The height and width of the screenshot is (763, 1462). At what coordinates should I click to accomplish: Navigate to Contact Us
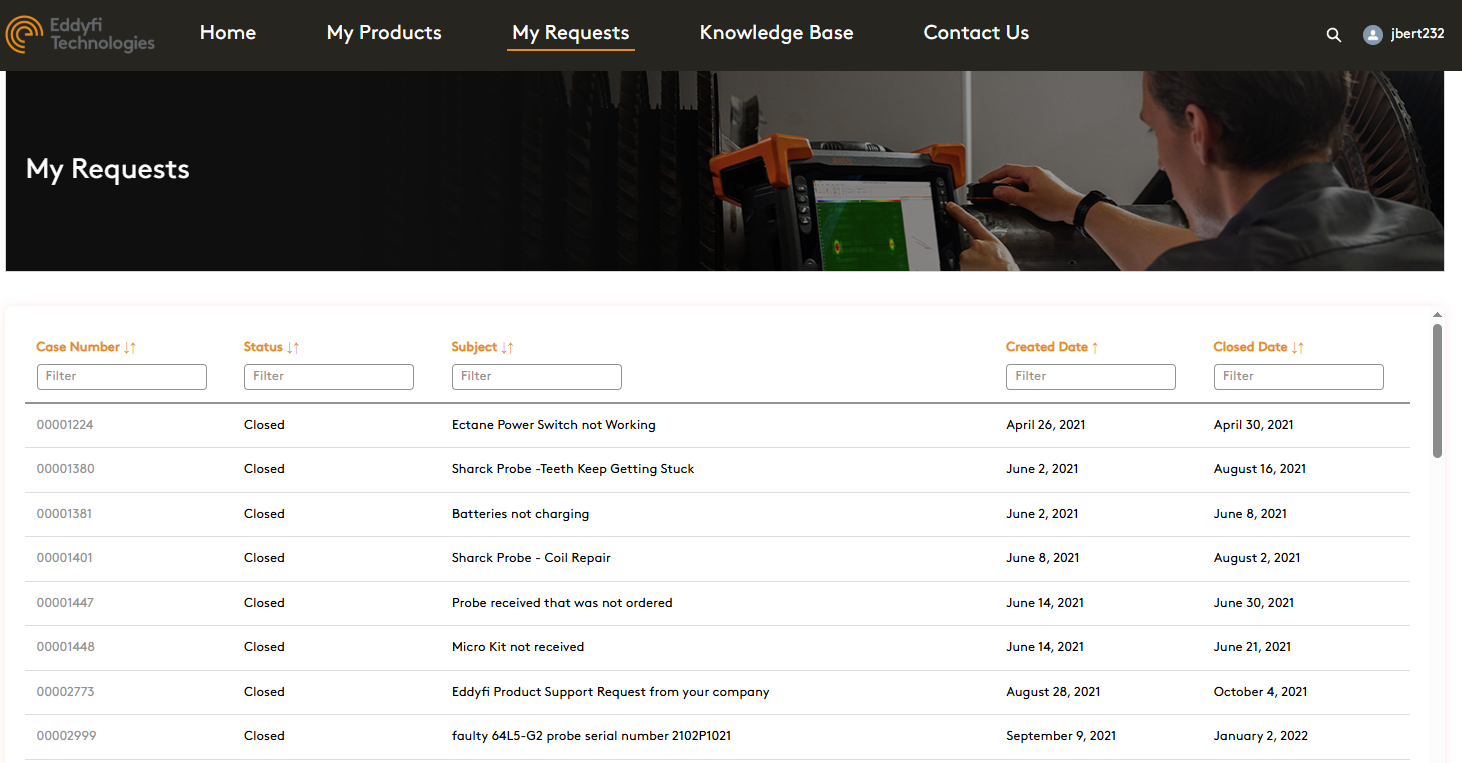click(976, 33)
